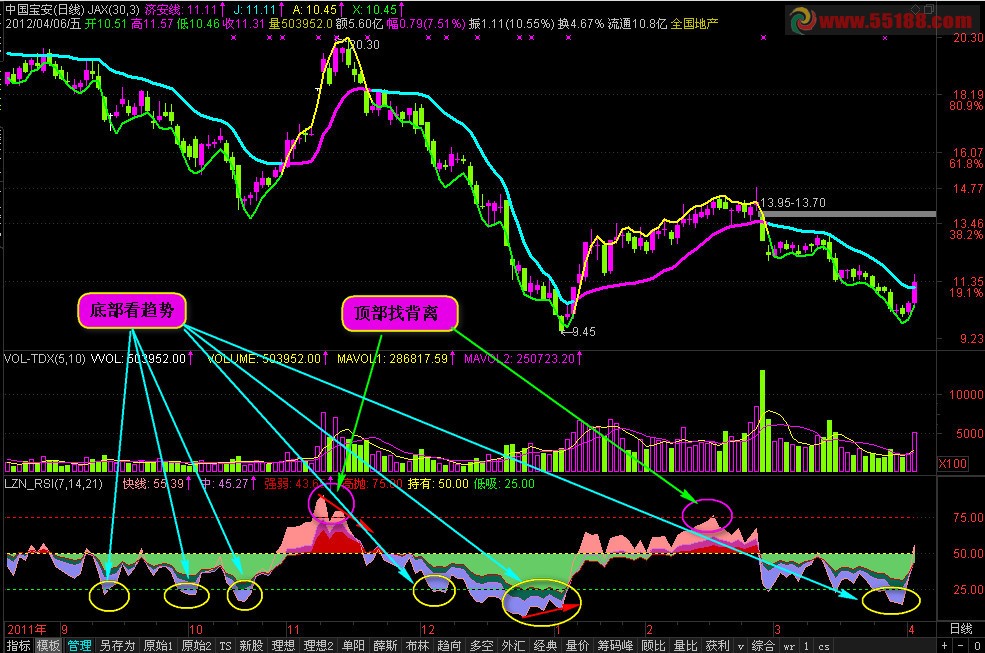The height and width of the screenshot is (653, 985).
Task: Click the cs tab at the bottom
Action: 824,646
